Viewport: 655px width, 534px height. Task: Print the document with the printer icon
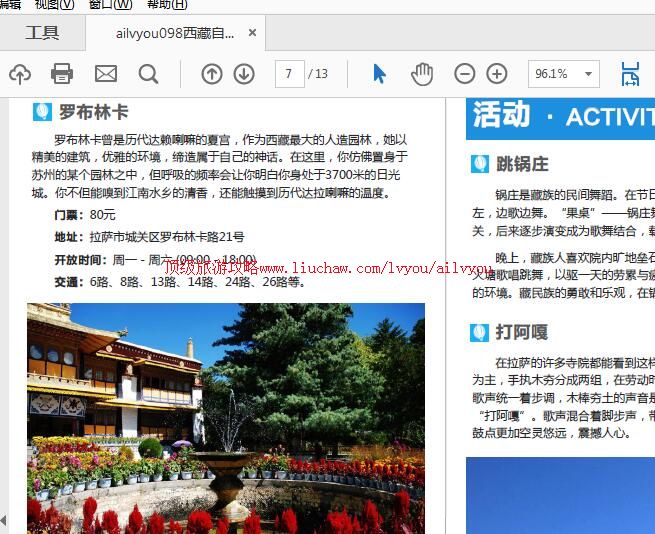pos(62,74)
